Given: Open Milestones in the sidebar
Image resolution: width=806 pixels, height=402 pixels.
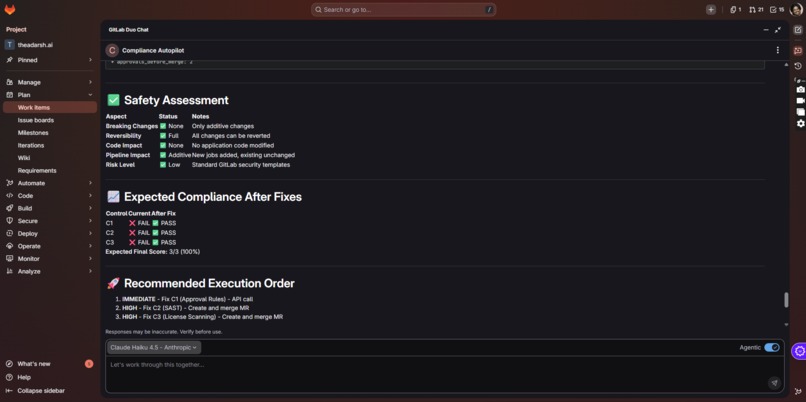Looking at the screenshot, I should (50, 133).
